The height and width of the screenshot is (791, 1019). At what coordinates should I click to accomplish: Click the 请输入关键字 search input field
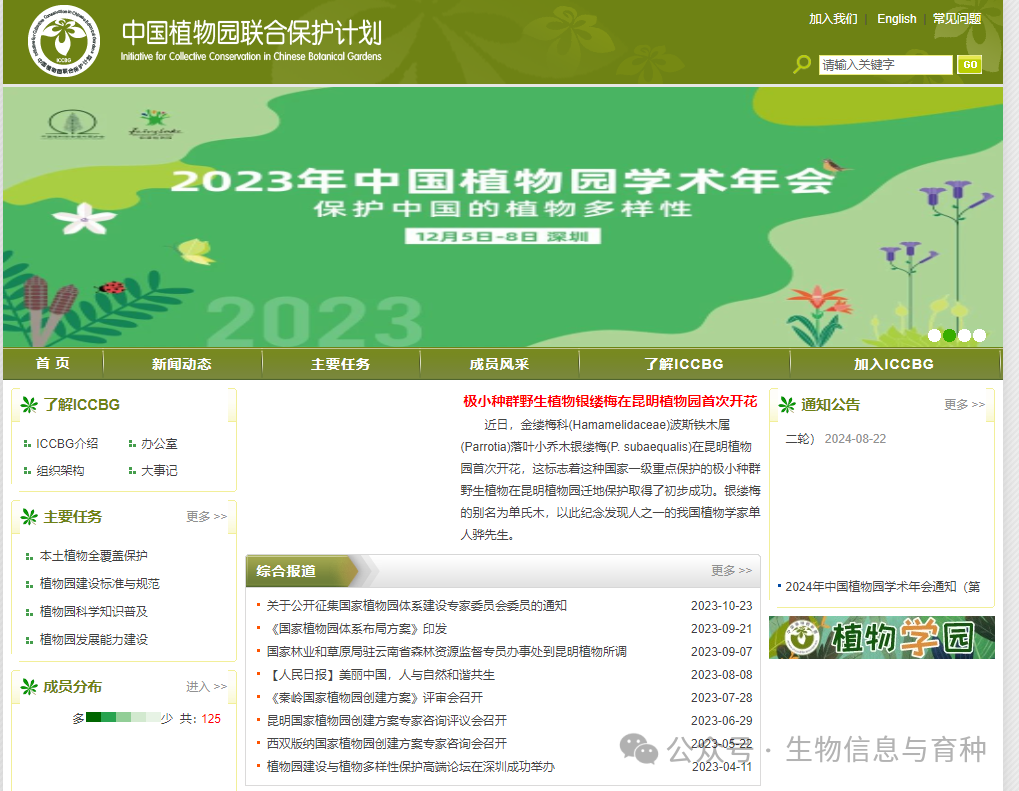coord(885,64)
